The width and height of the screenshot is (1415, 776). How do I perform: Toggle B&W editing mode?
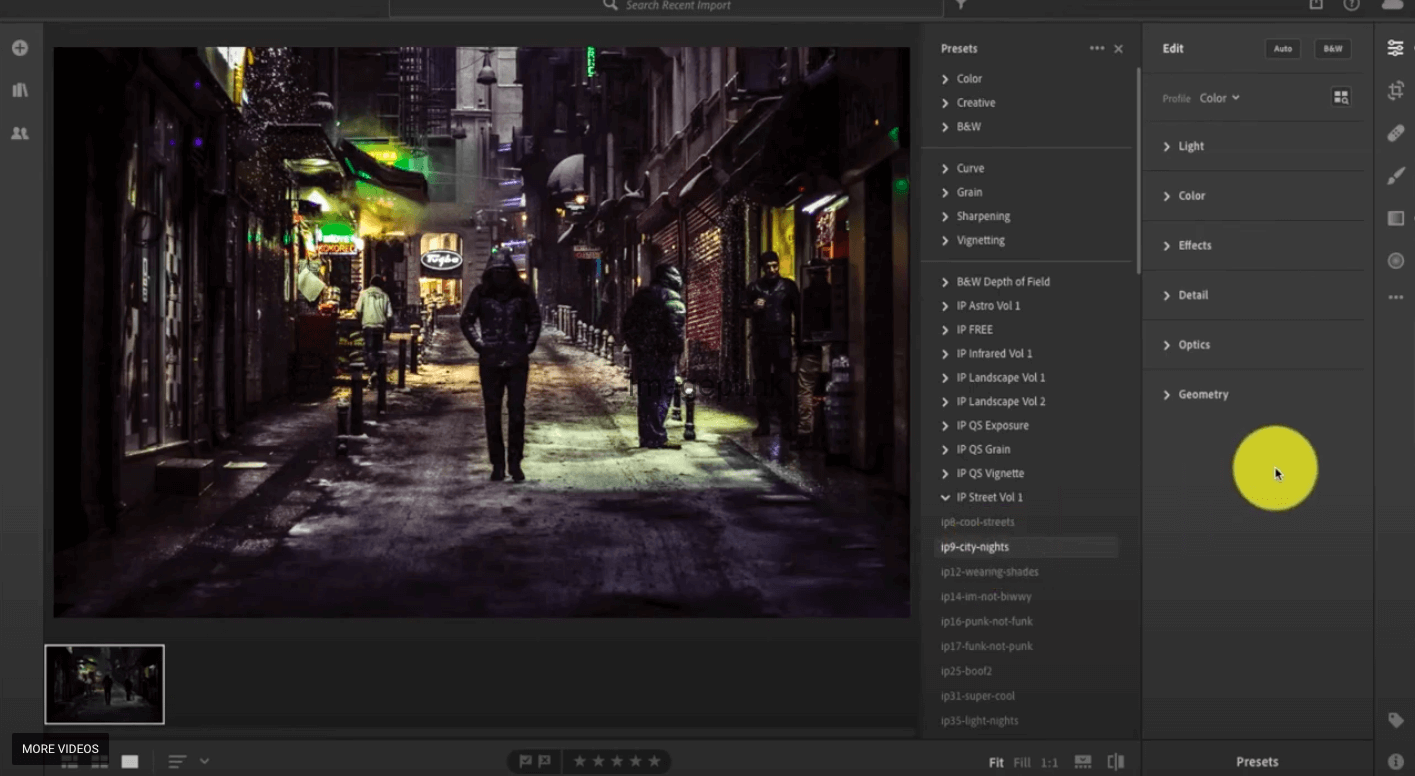pyautogui.click(x=1332, y=48)
